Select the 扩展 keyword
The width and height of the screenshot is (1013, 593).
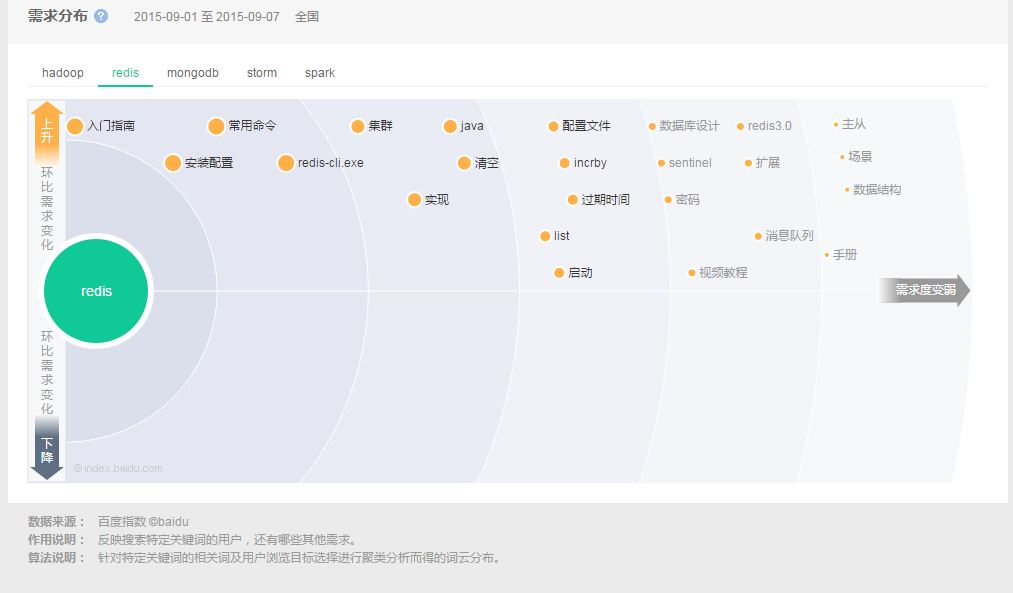(x=762, y=163)
